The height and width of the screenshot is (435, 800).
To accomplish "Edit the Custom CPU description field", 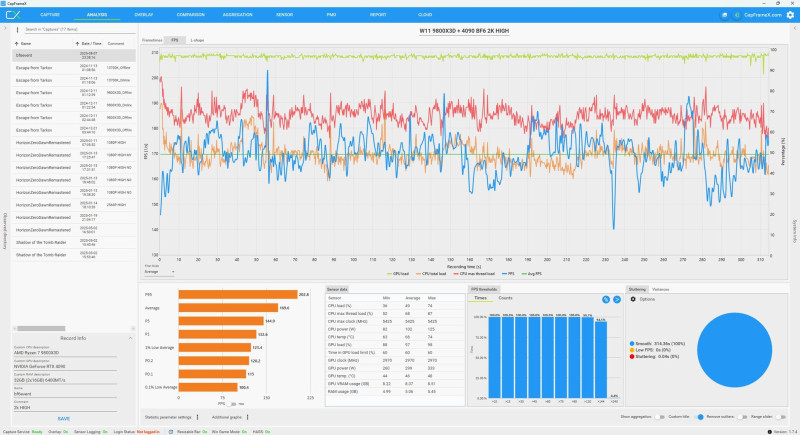I will coord(65,353).
